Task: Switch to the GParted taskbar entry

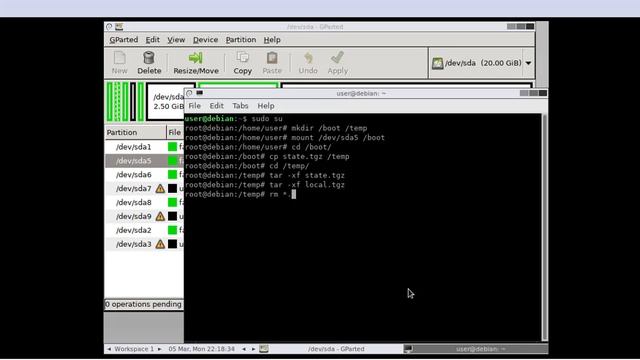Action: pyautogui.click(x=331, y=349)
